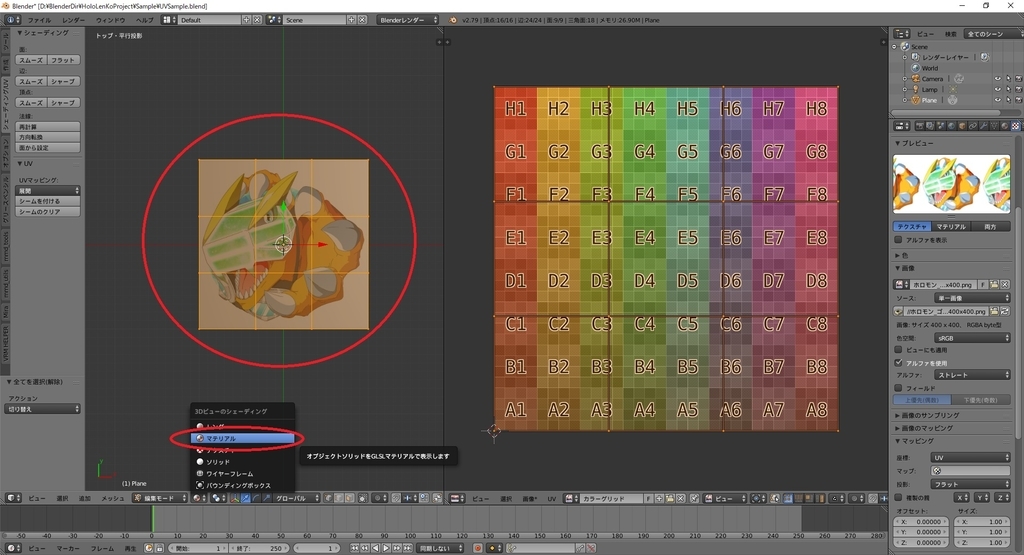Click the modifiers wrench properties icon

pyautogui.click(x=983, y=126)
